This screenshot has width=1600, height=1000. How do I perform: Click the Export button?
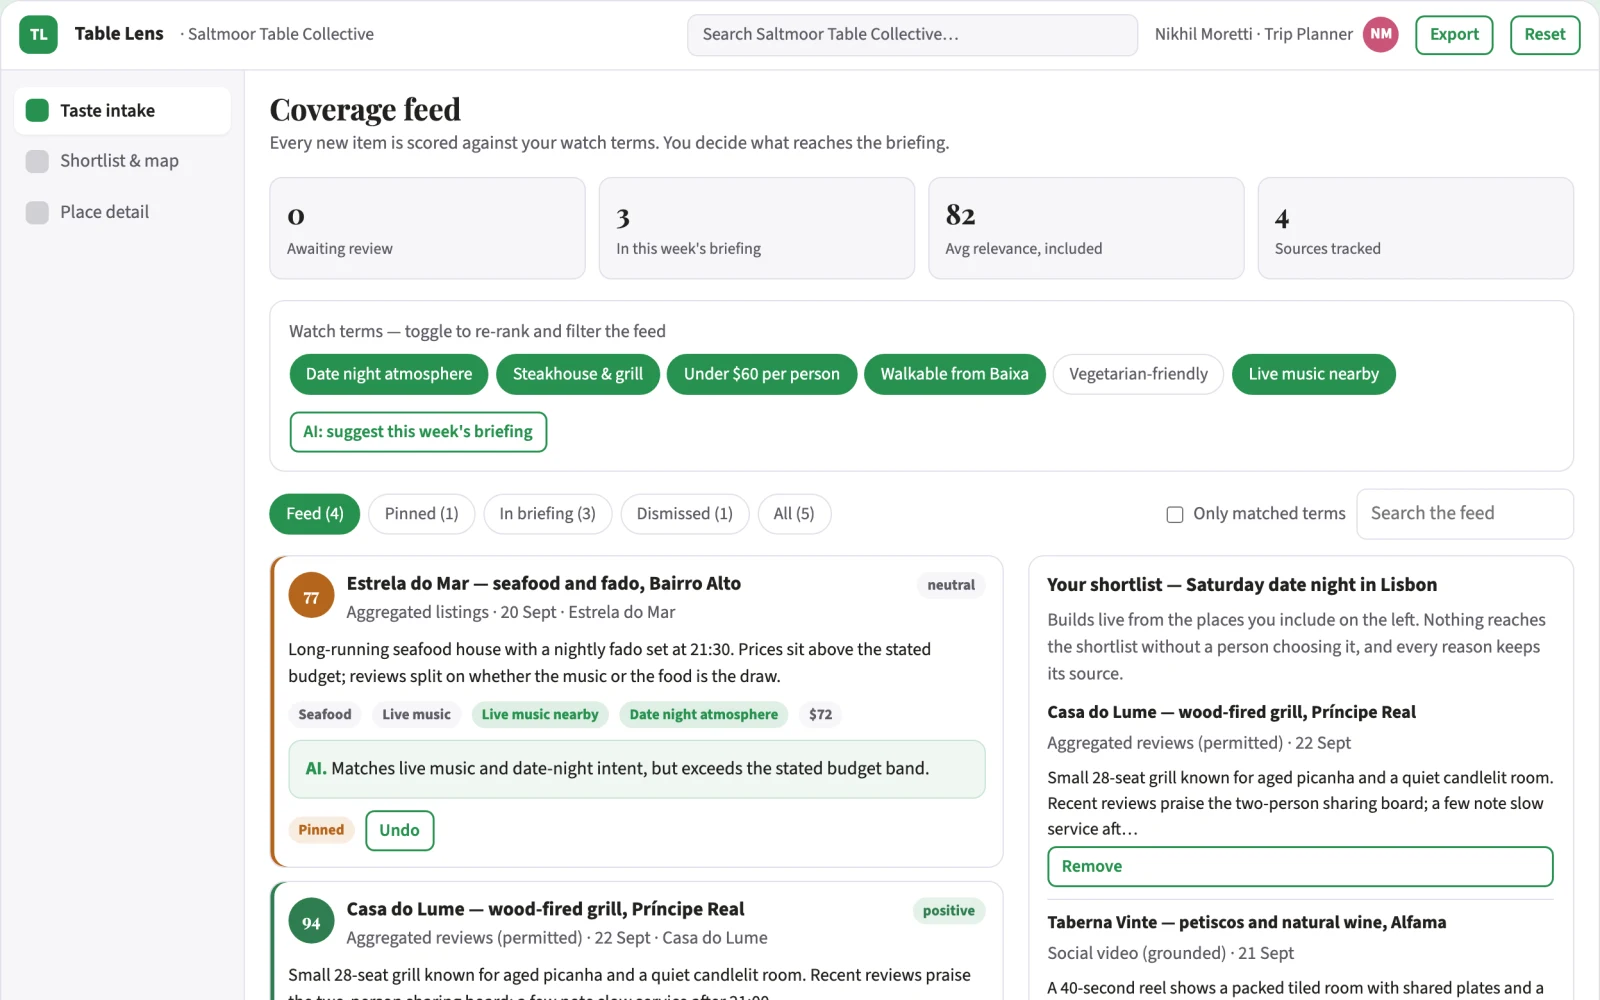[1454, 35]
